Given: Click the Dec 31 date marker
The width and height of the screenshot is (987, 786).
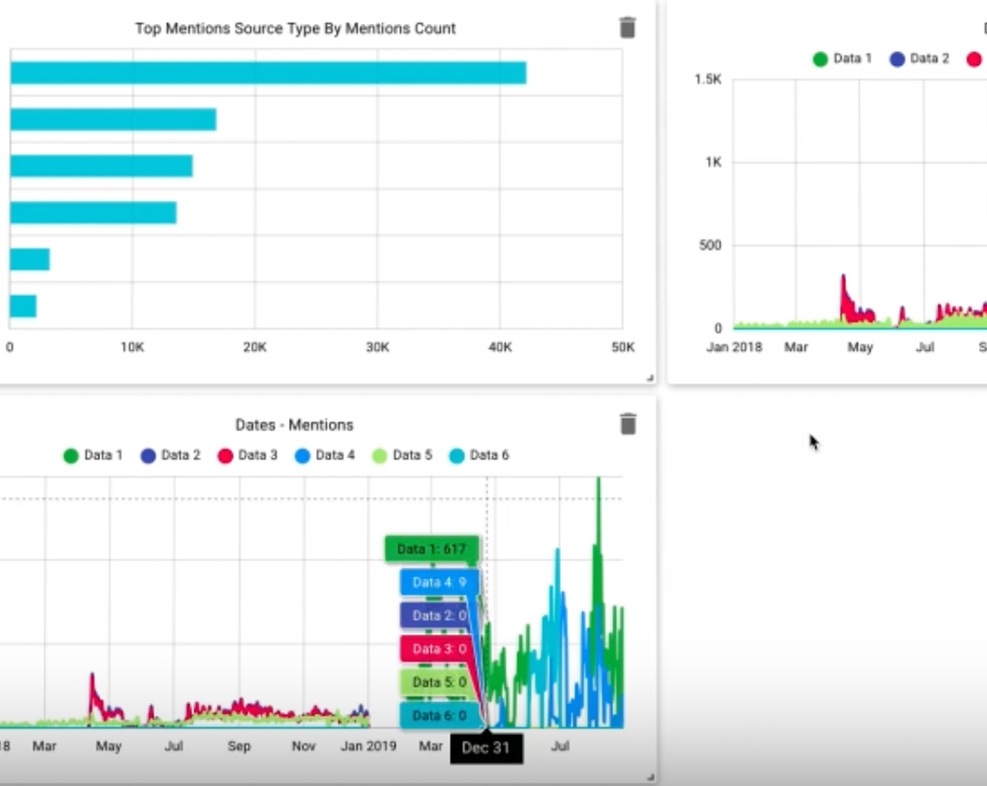Looking at the screenshot, I should [x=486, y=748].
